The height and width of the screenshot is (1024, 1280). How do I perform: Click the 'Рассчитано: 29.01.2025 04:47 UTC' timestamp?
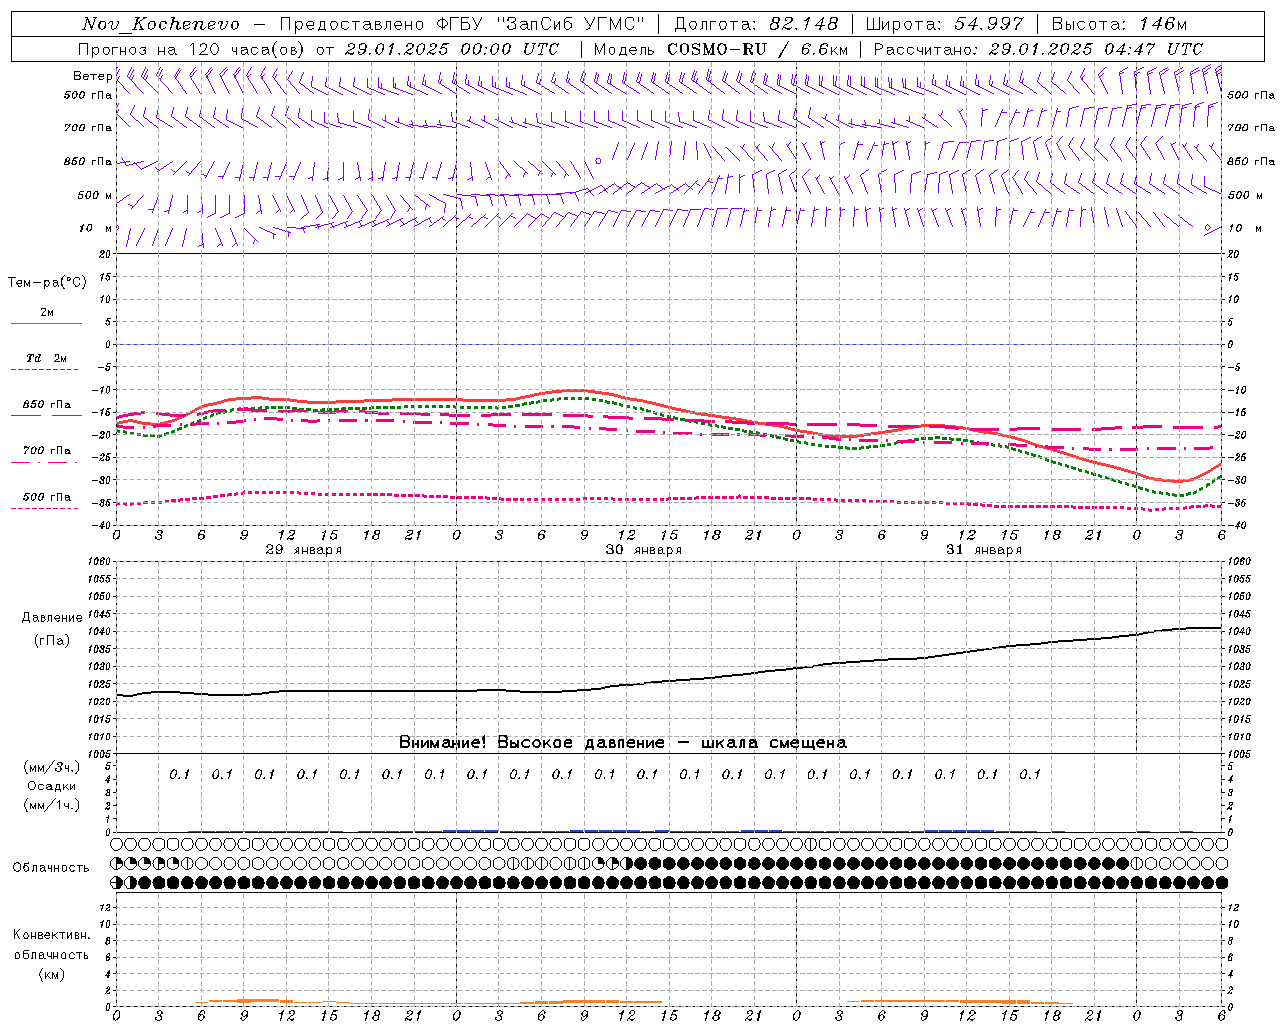click(1038, 49)
